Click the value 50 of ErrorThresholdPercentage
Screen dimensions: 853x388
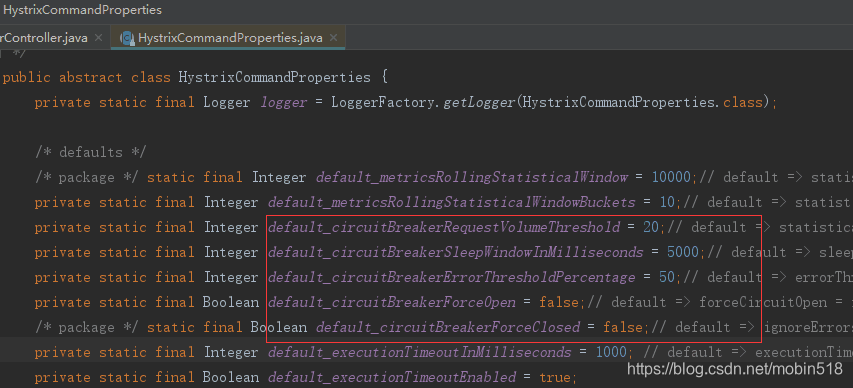coord(667,278)
